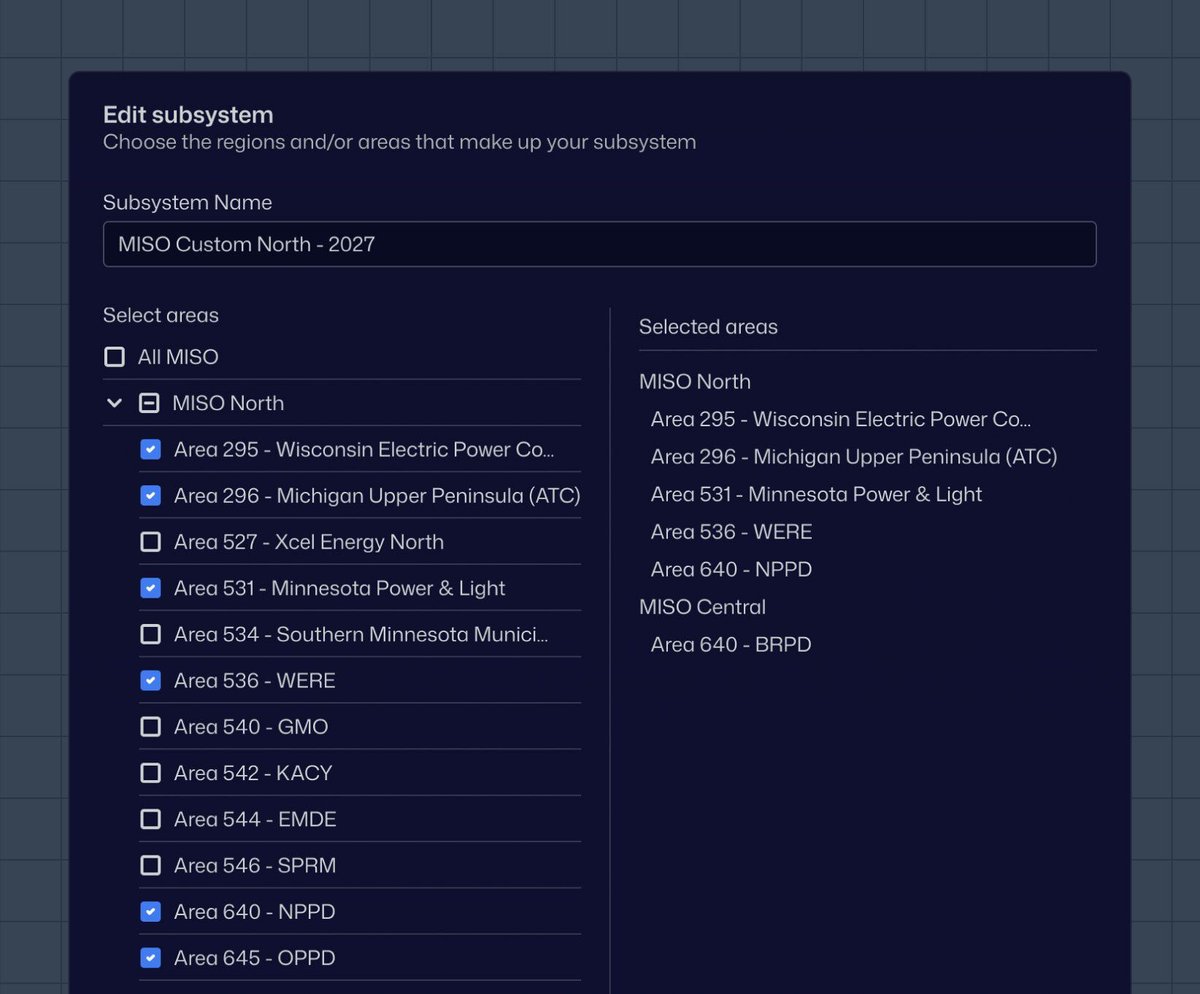Check Area 546 SPRM checkbox
The width and height of the screenshot is (1200, 994).
pyautogui.click(x=150, y=865)
